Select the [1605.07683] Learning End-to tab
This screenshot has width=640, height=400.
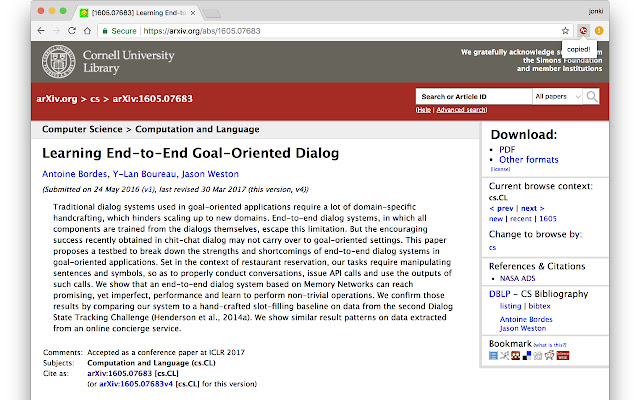137,13
